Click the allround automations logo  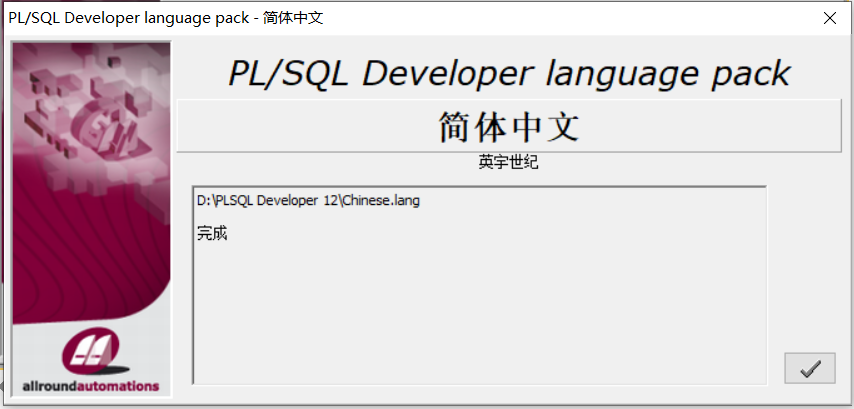point(91,360)
